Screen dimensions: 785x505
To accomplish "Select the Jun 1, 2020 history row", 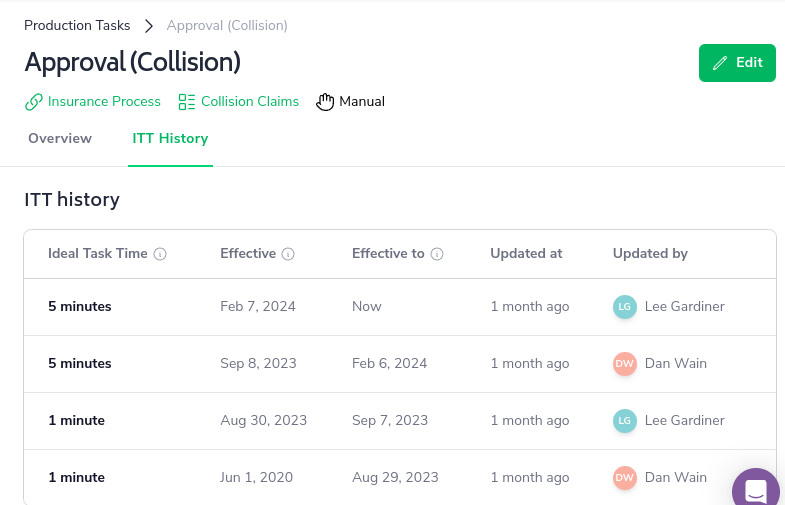I will click(x=257, y=478).
